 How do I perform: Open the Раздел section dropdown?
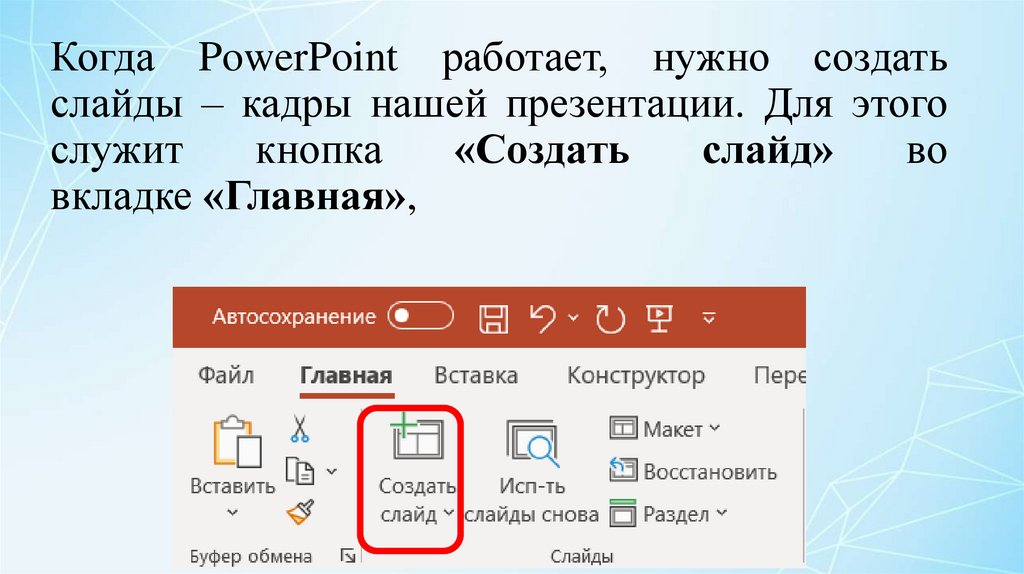(668, 514)
